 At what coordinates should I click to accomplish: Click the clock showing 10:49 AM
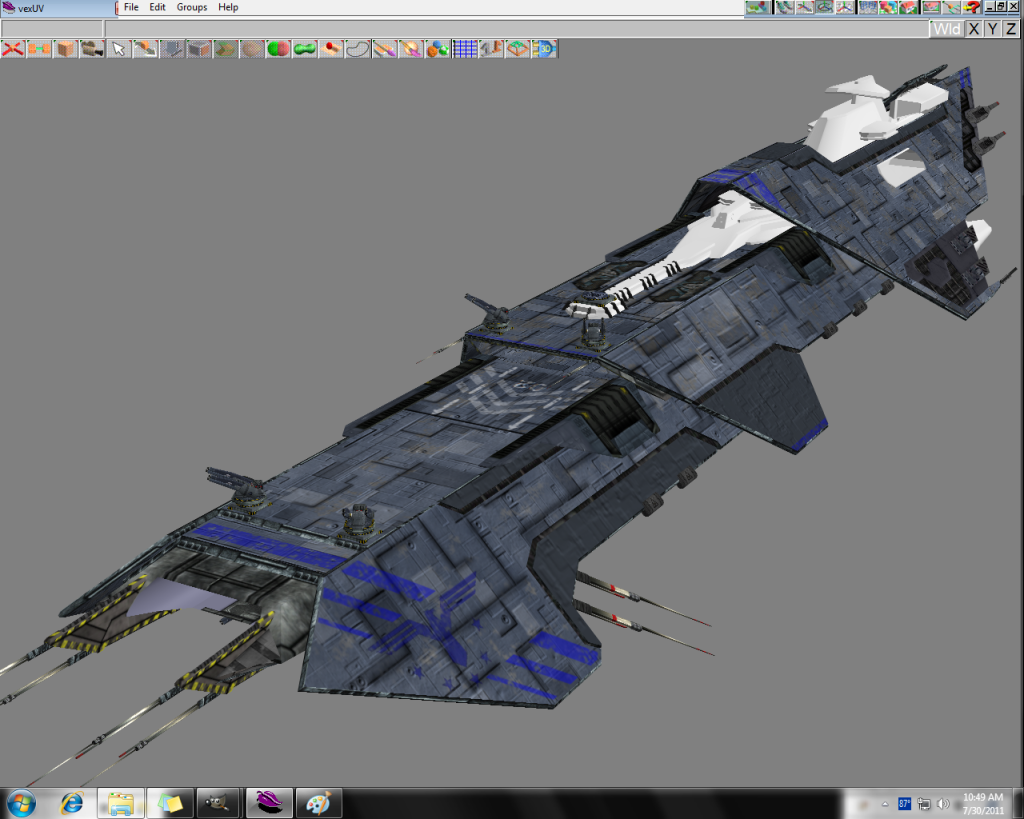[982, 803]
